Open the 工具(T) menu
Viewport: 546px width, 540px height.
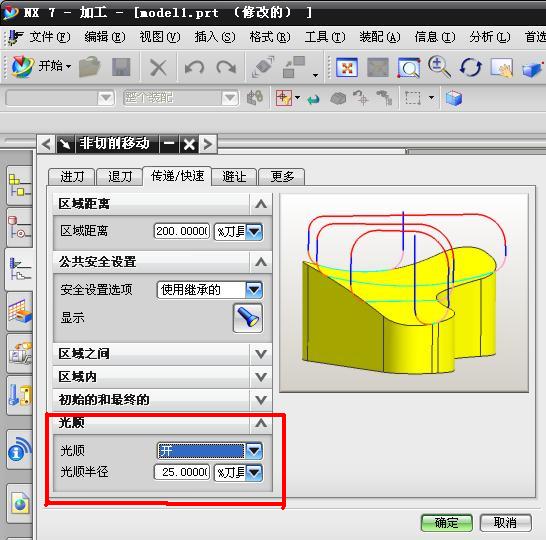click(x=325, y=37)
